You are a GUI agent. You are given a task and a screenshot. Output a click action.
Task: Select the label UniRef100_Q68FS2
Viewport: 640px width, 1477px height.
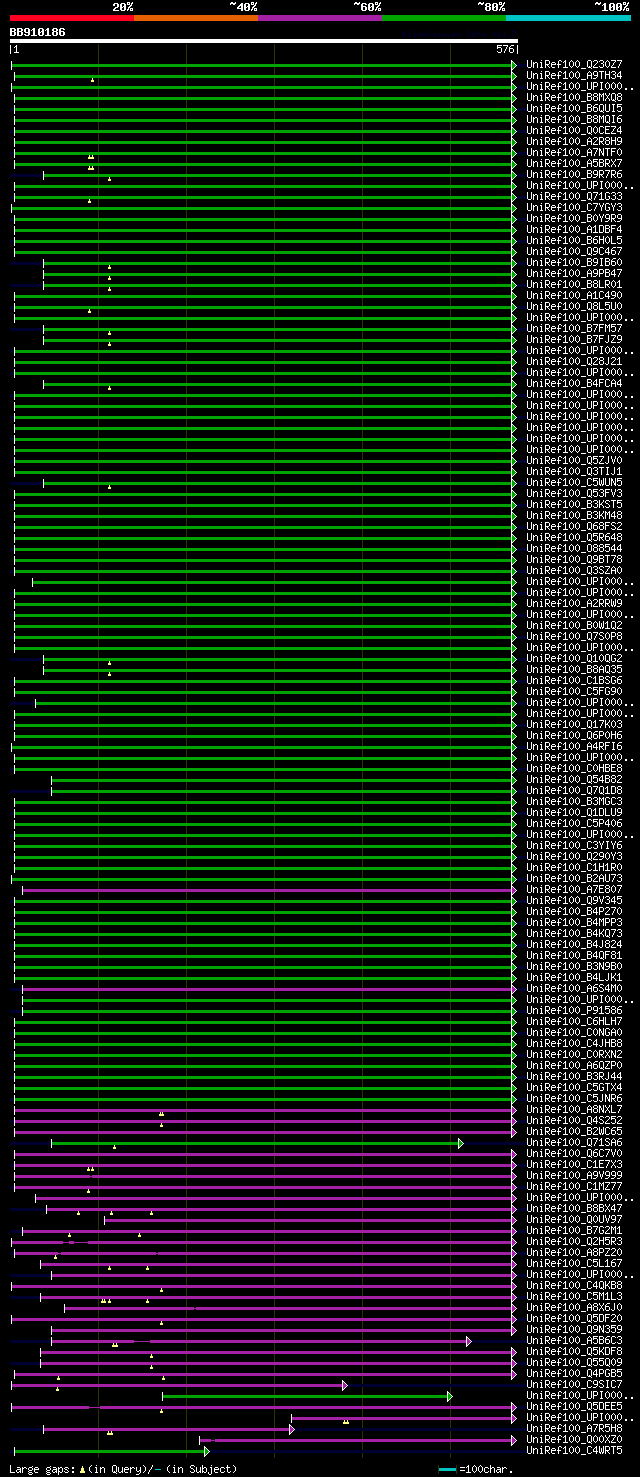click(x=574, y=526)
